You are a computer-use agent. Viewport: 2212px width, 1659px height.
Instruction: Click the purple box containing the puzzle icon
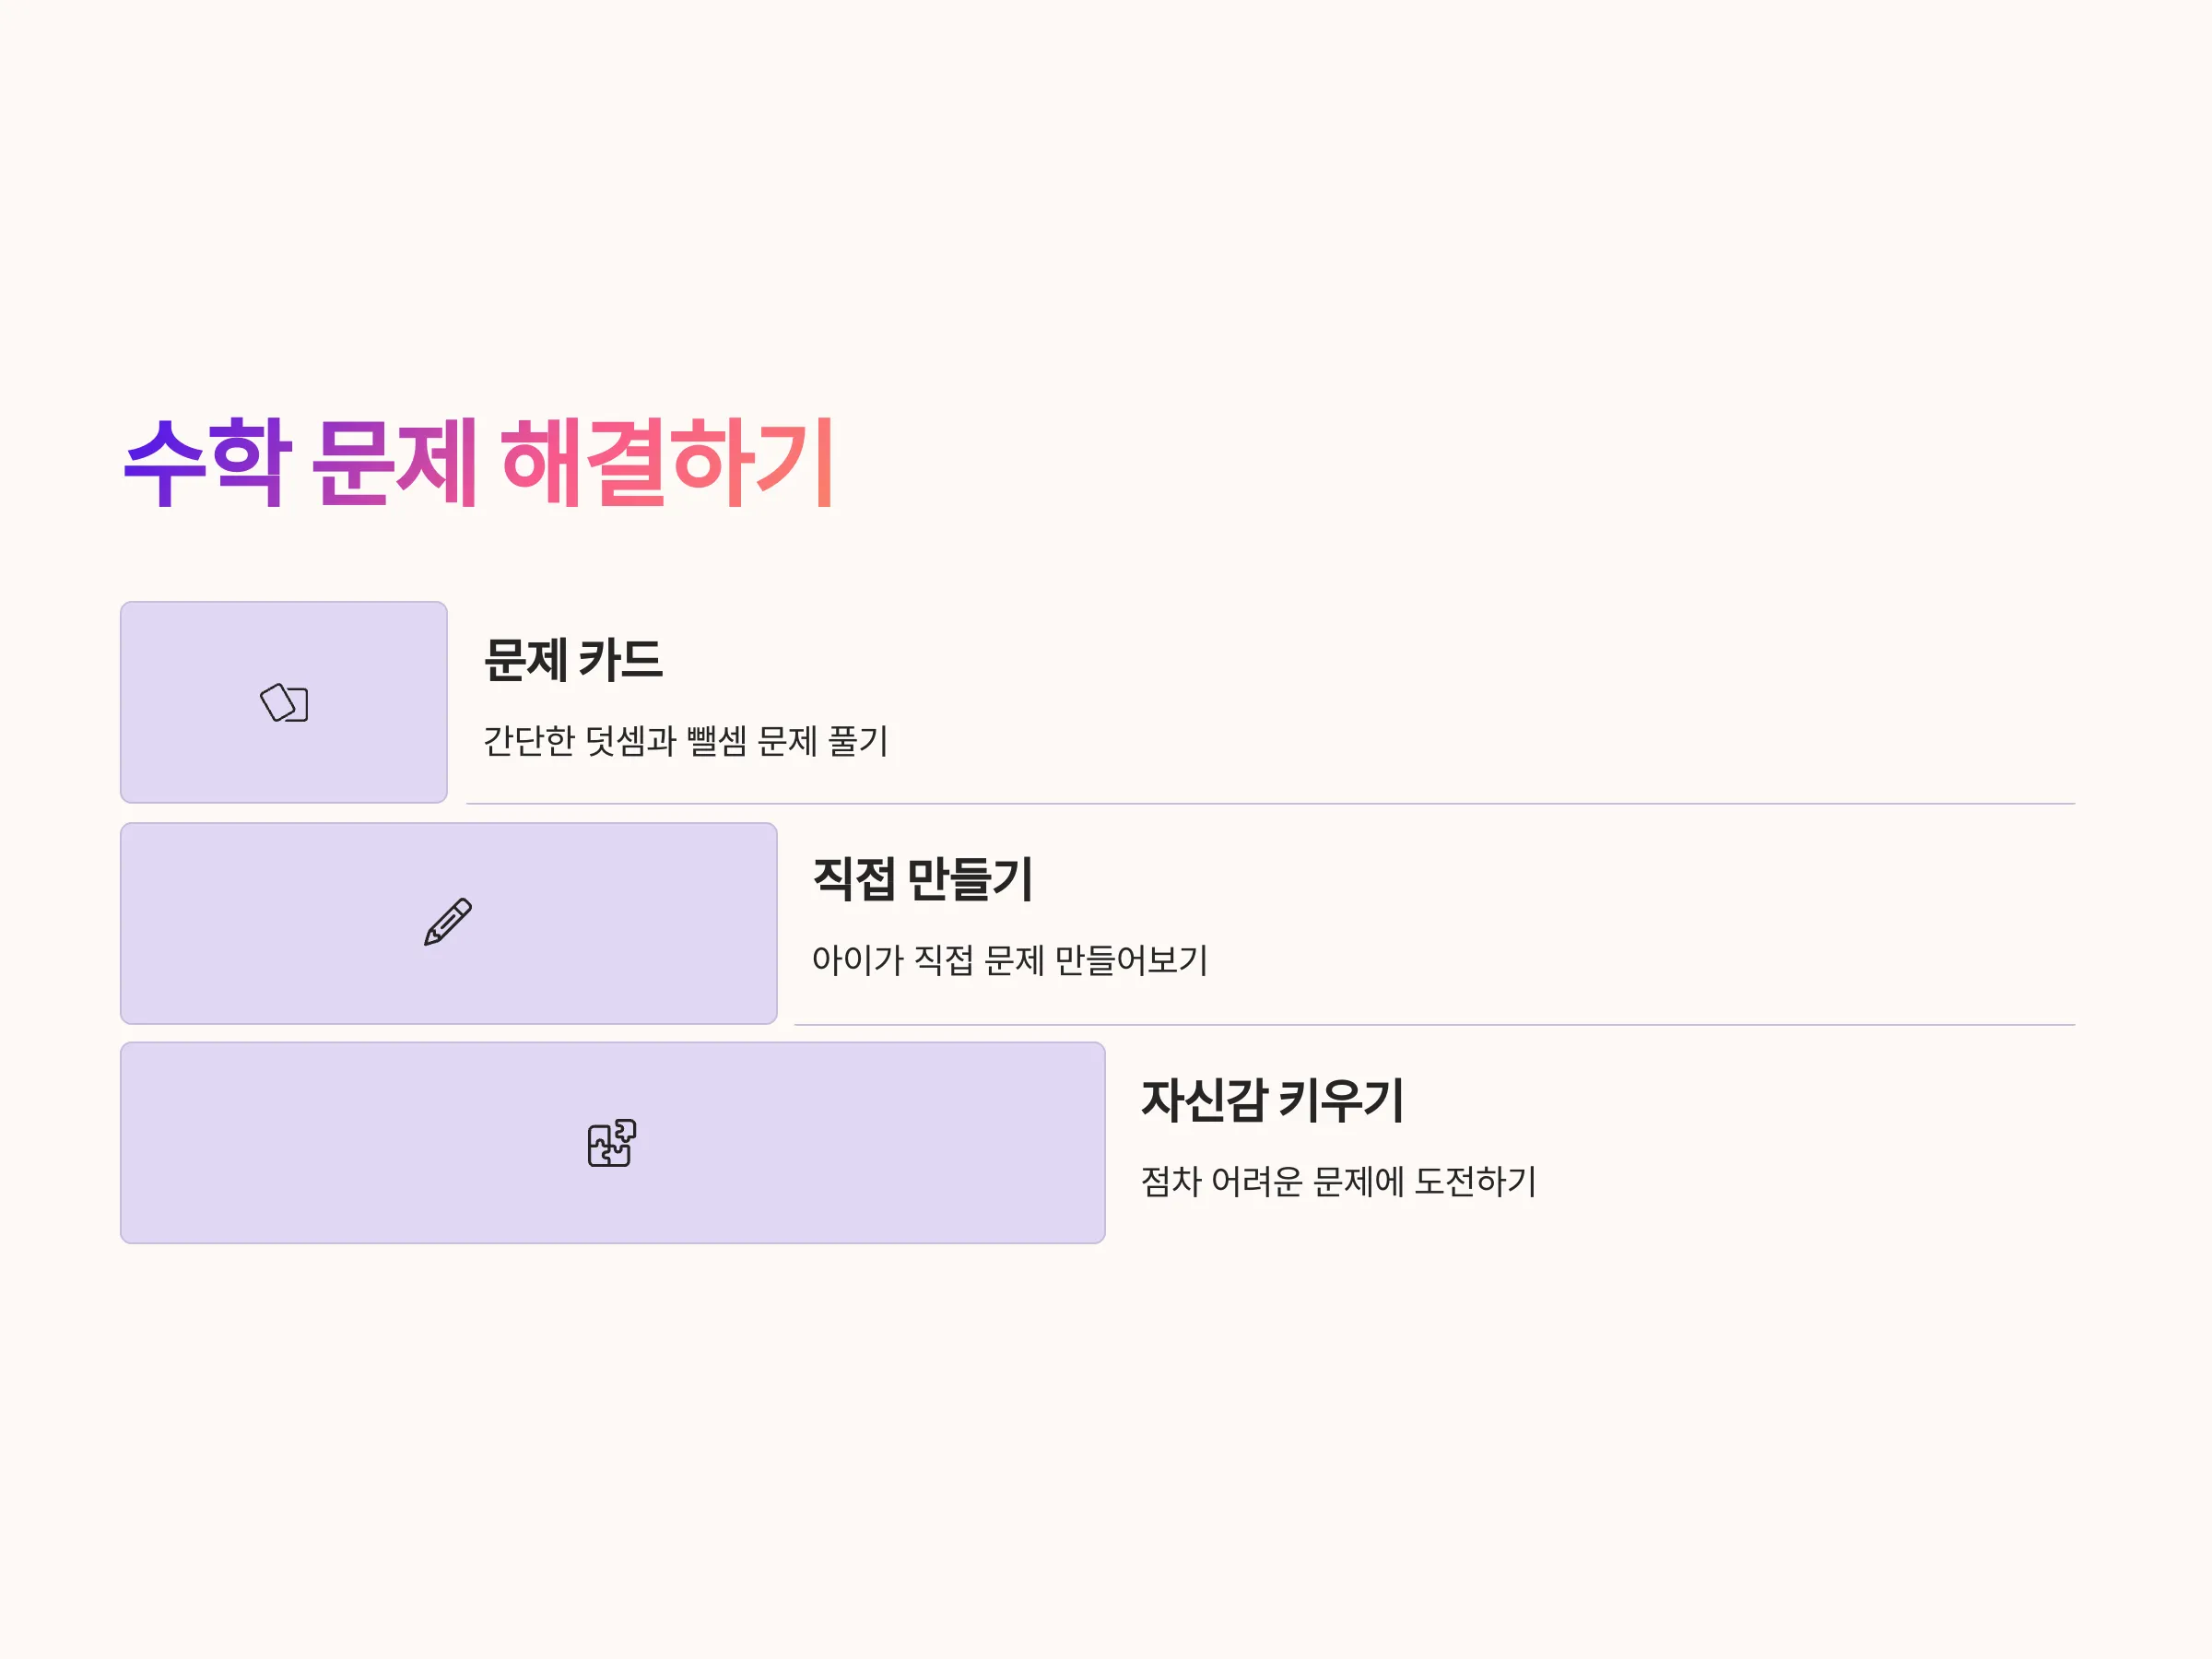[612, 1143]
